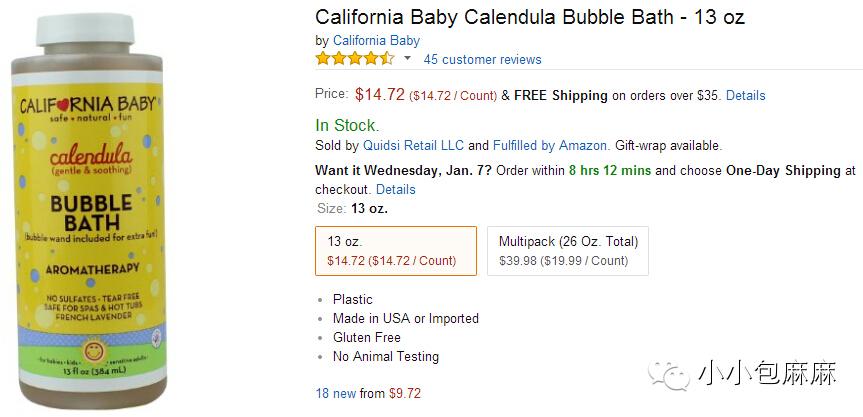This screenshot has width=863, height=417.
Task: Open Details link after the word checkout
Action: 395,189
